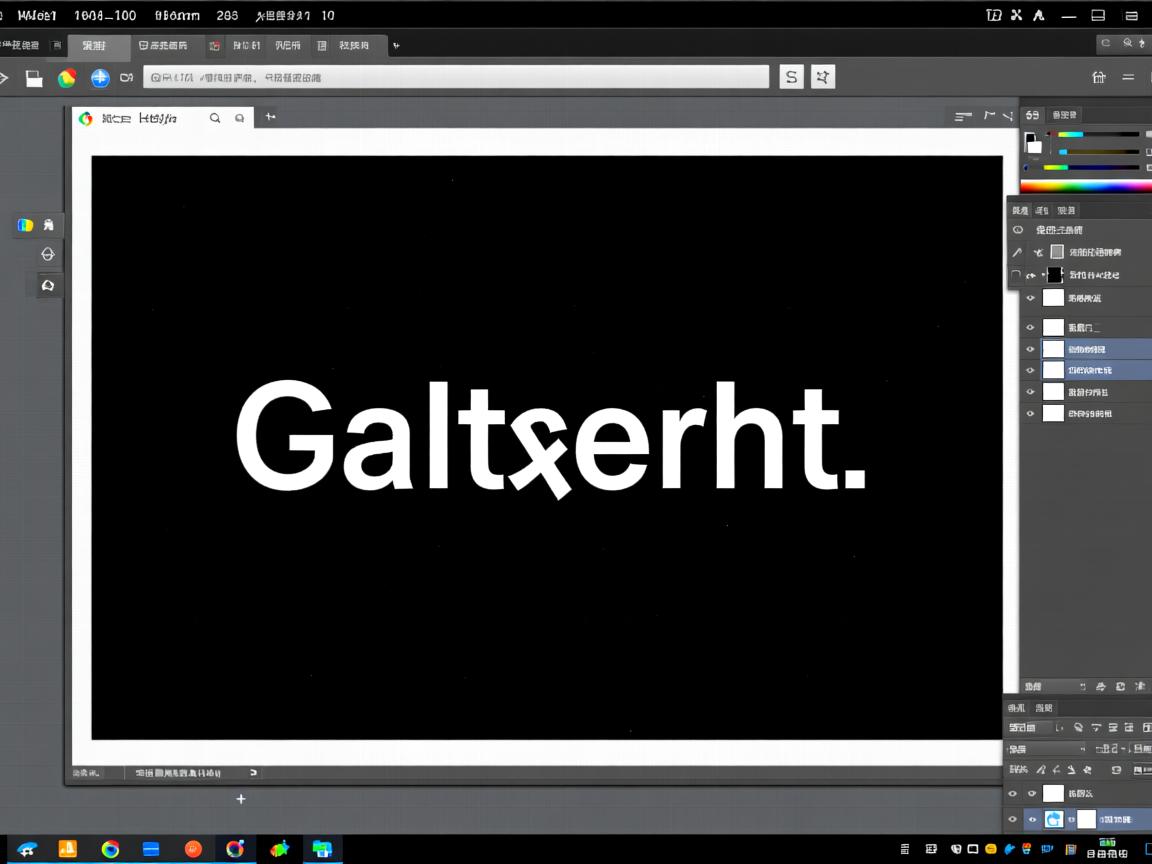The width and height of the screenshot is (1152, 864).
Task: Expand the black thumbnail layer group arrow
Action: point(1043,275)
